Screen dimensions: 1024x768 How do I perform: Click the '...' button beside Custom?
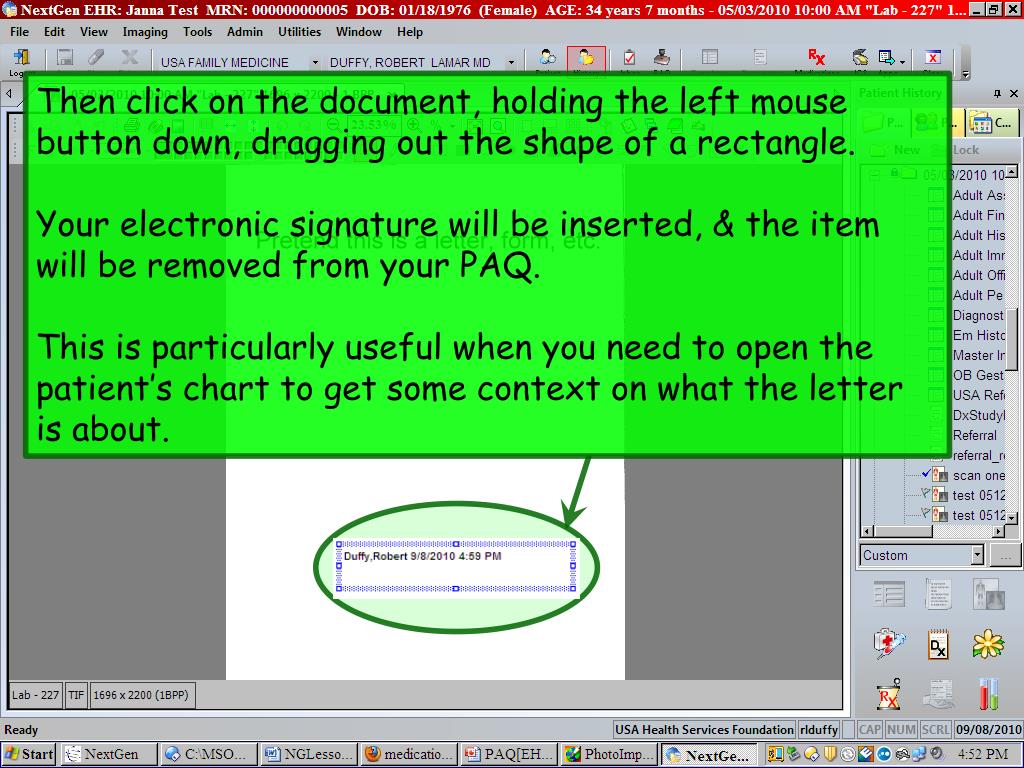1006,555
